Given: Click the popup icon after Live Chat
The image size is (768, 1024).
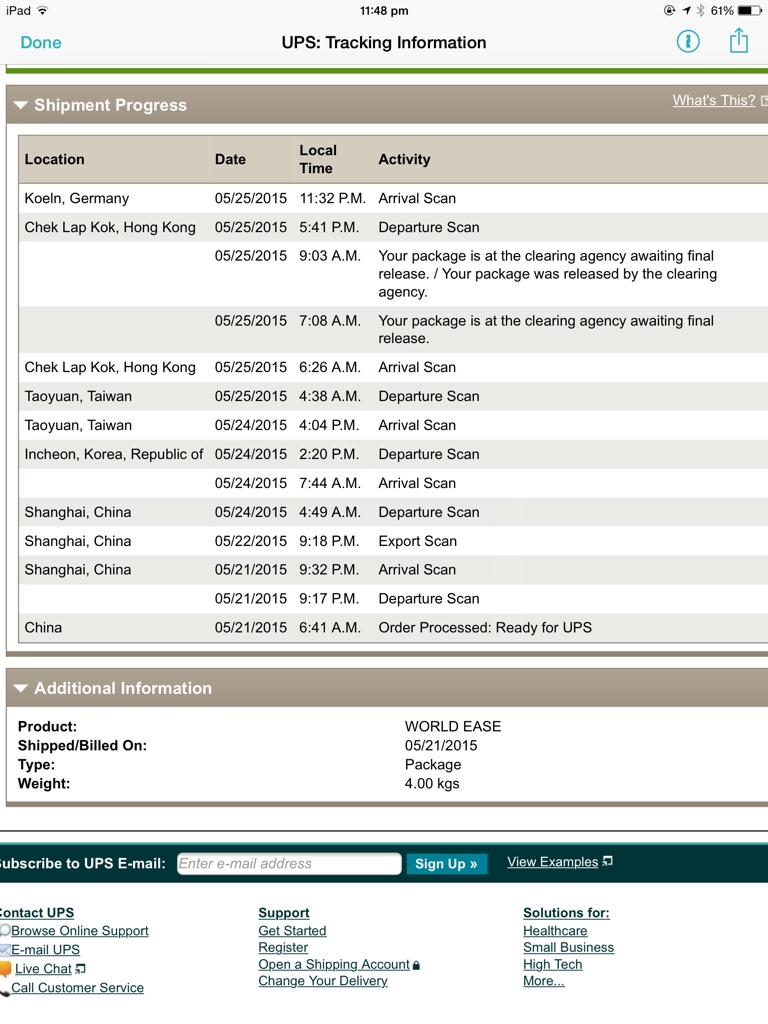Looking at the screenshot, I should 80,968.
